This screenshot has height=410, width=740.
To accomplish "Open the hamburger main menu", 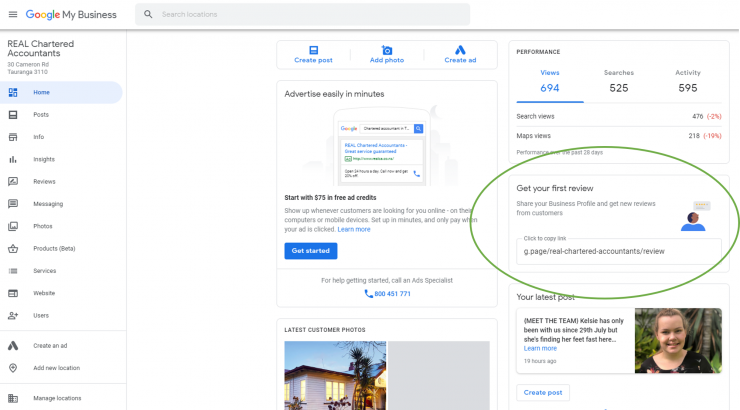I will click(x=13, y=15).
